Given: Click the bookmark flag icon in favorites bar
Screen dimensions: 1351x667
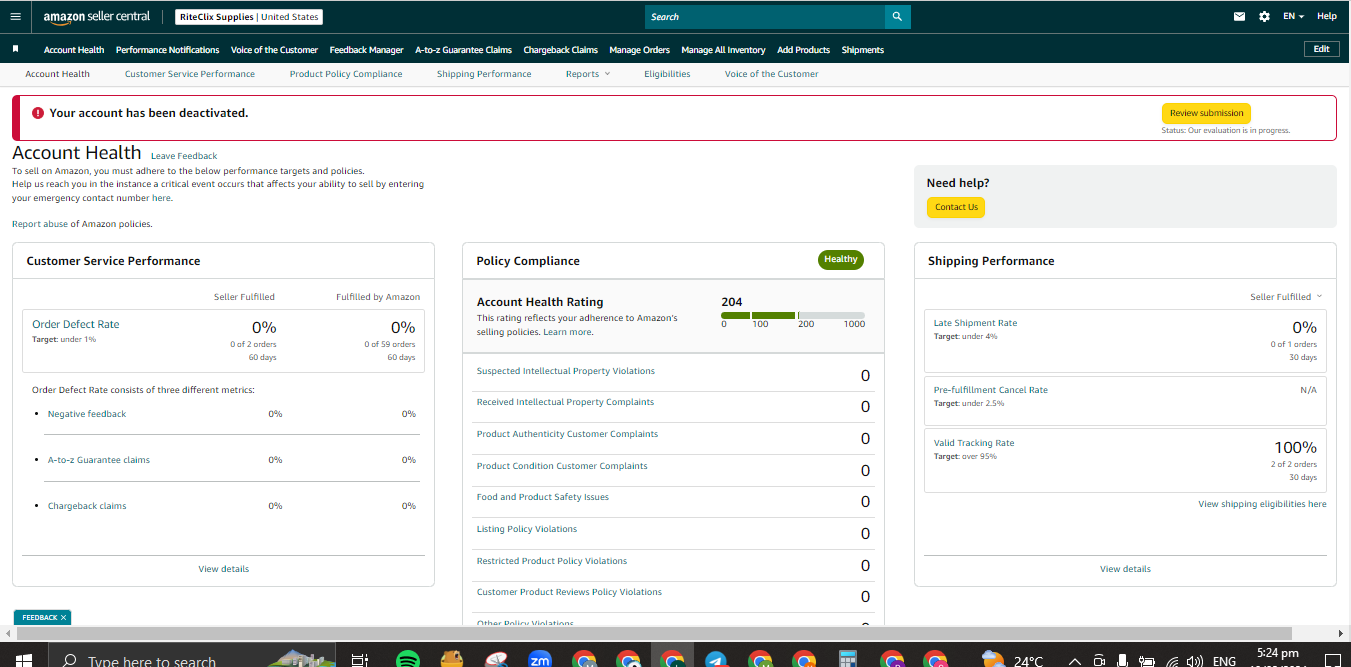Looking at the screenshot, I should coord(16,49).
